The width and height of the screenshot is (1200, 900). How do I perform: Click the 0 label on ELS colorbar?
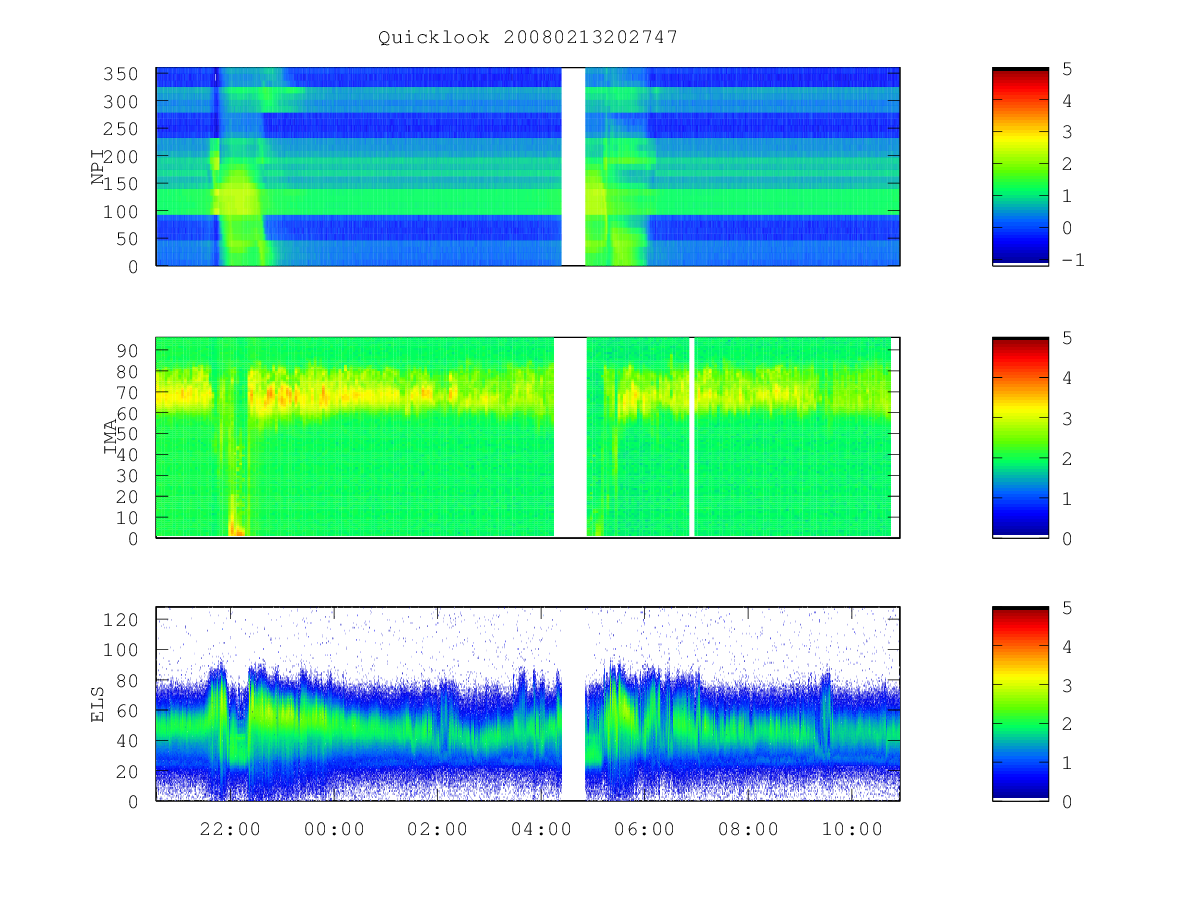(x=1067, y=801)
